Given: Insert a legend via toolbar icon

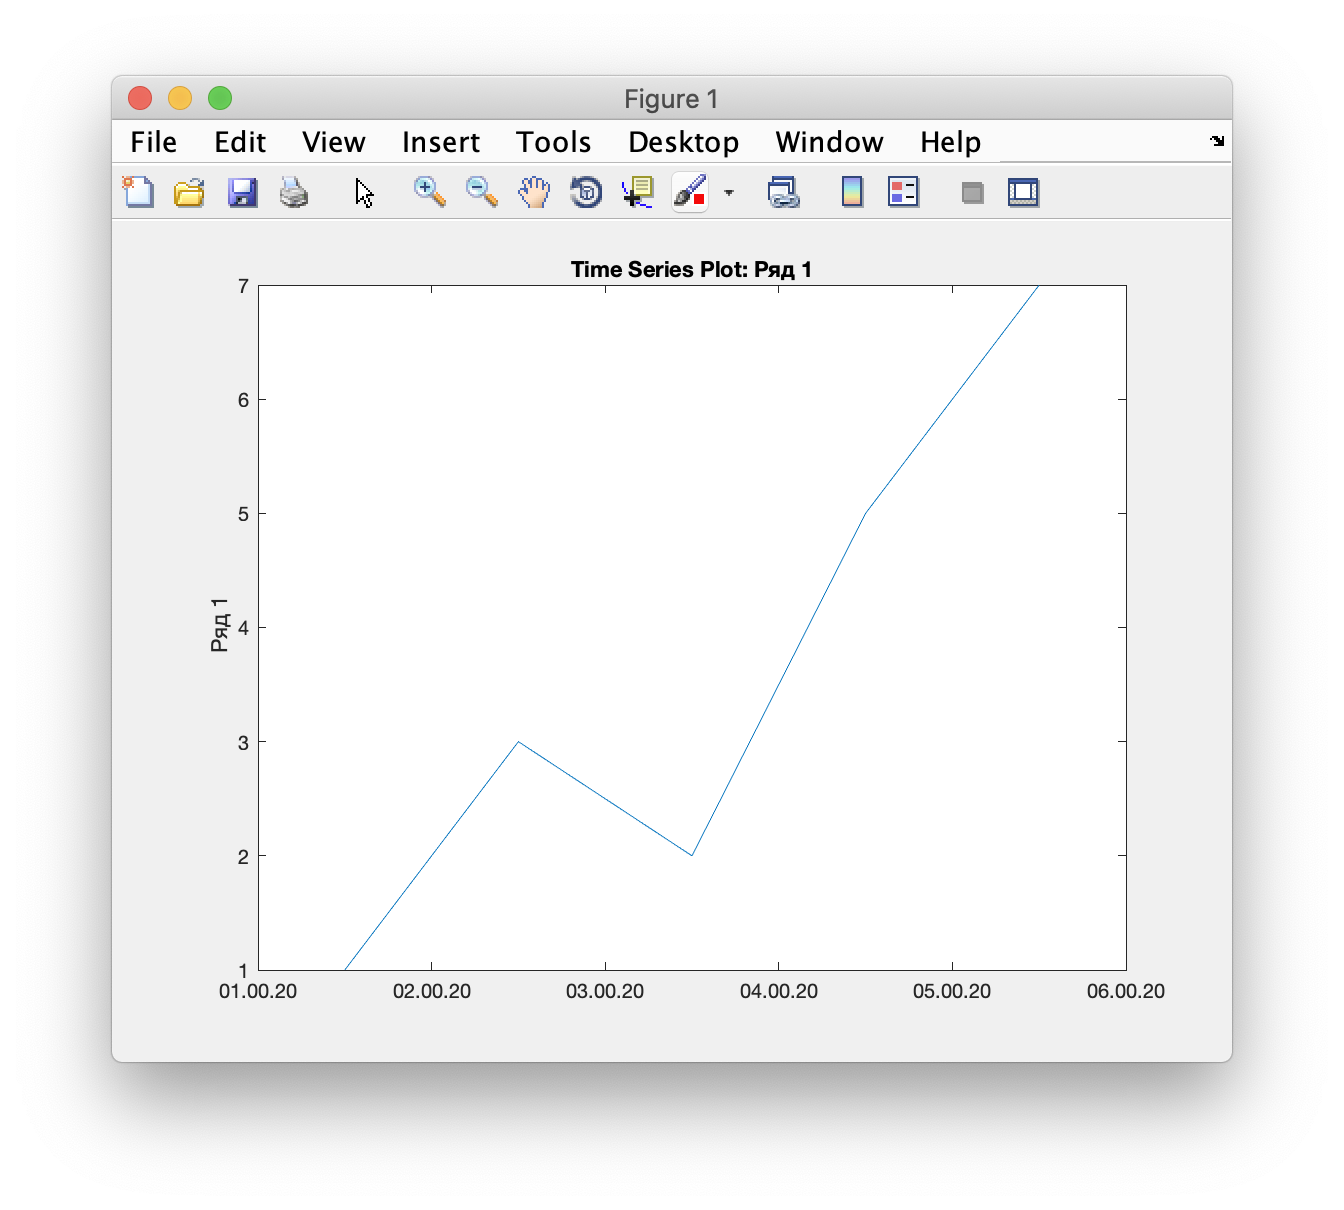Looking at the screenshot, I should point(903,192).
